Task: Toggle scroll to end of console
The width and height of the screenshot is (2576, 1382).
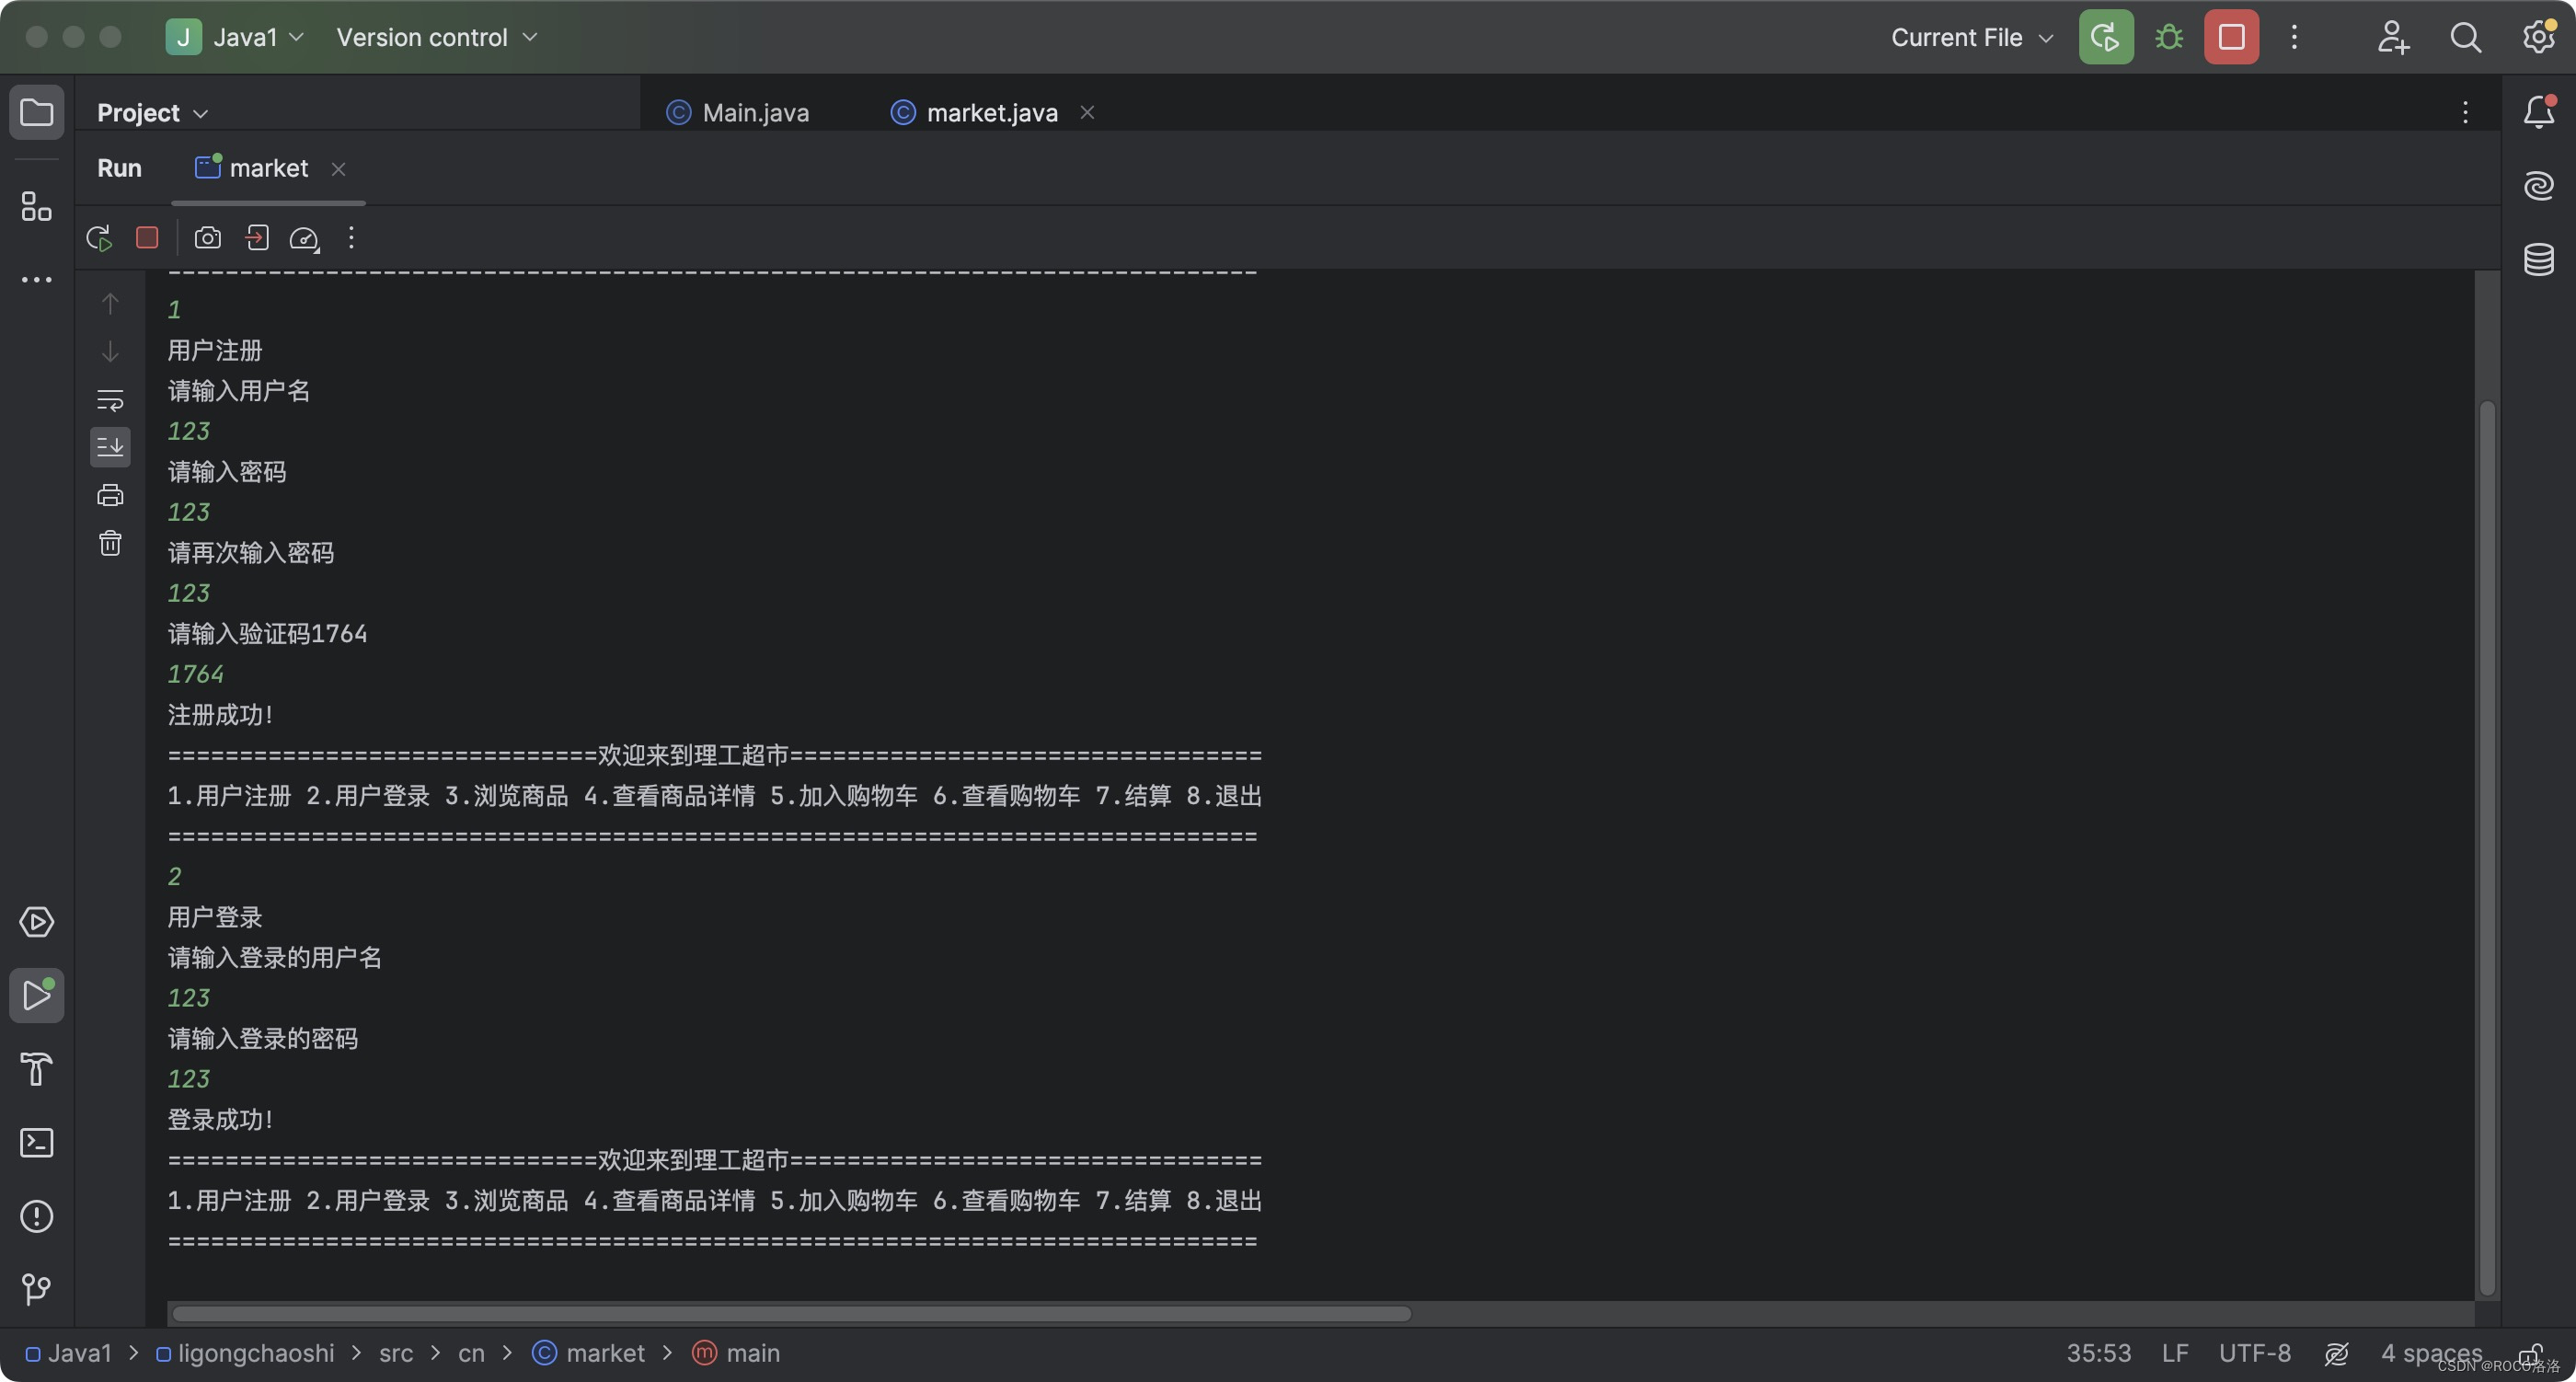Action: [110, 447]
